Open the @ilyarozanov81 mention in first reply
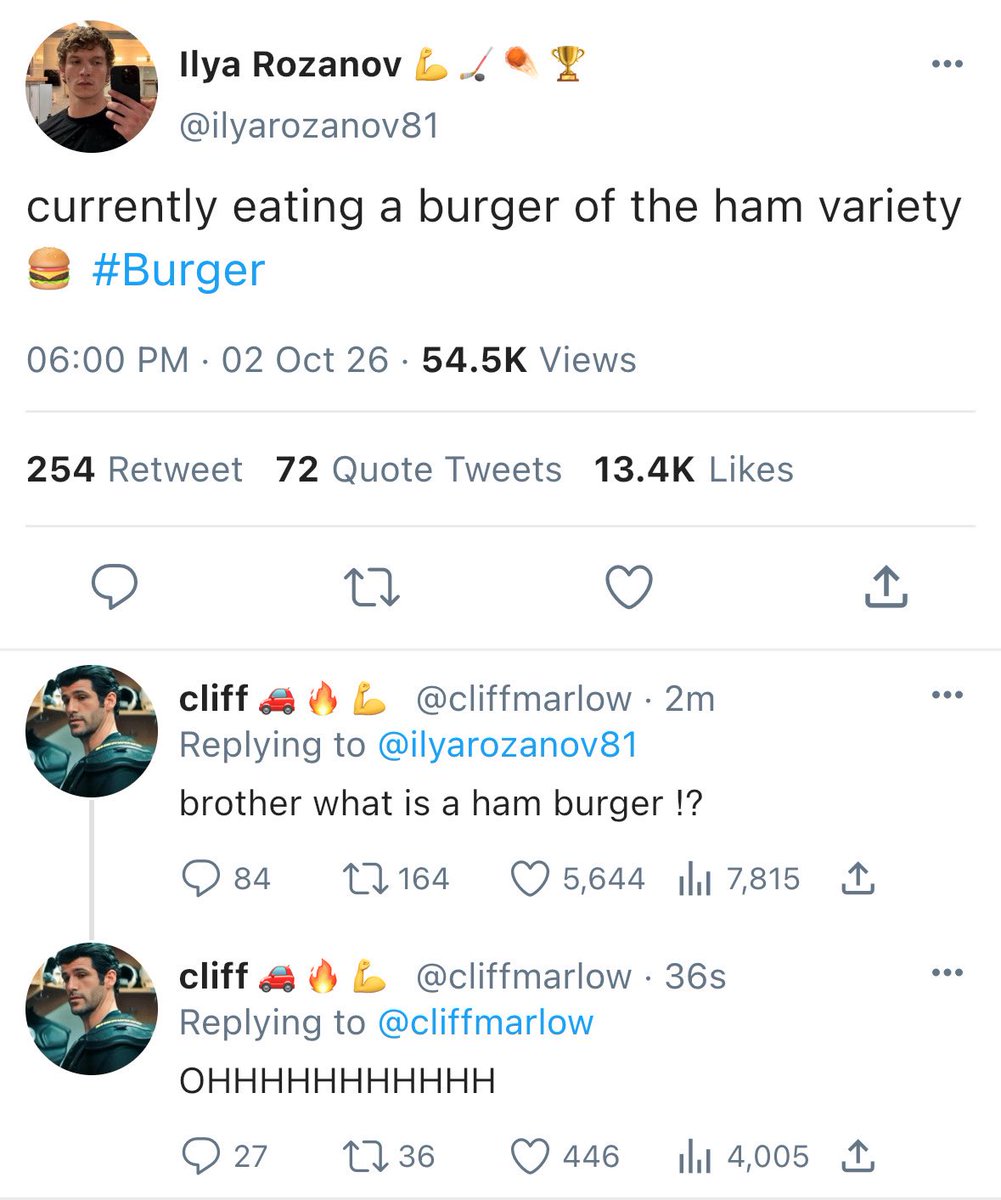Viewport: 1001px width, 1200px height. [x=508, y=745]
